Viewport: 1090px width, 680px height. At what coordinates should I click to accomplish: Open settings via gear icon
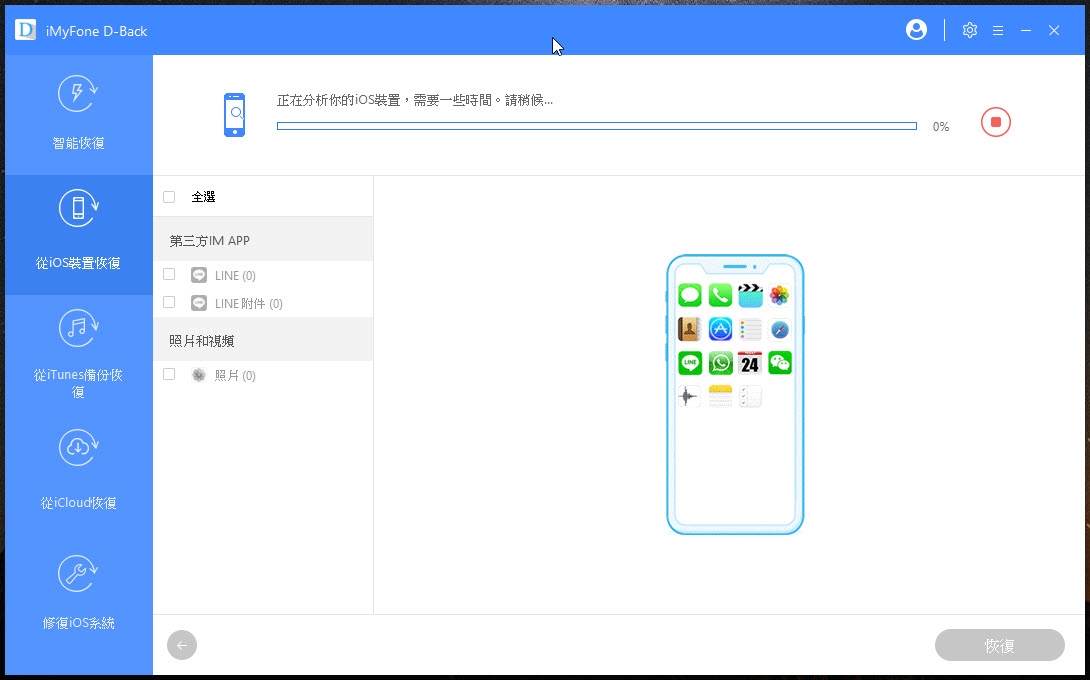click(970, 30)
